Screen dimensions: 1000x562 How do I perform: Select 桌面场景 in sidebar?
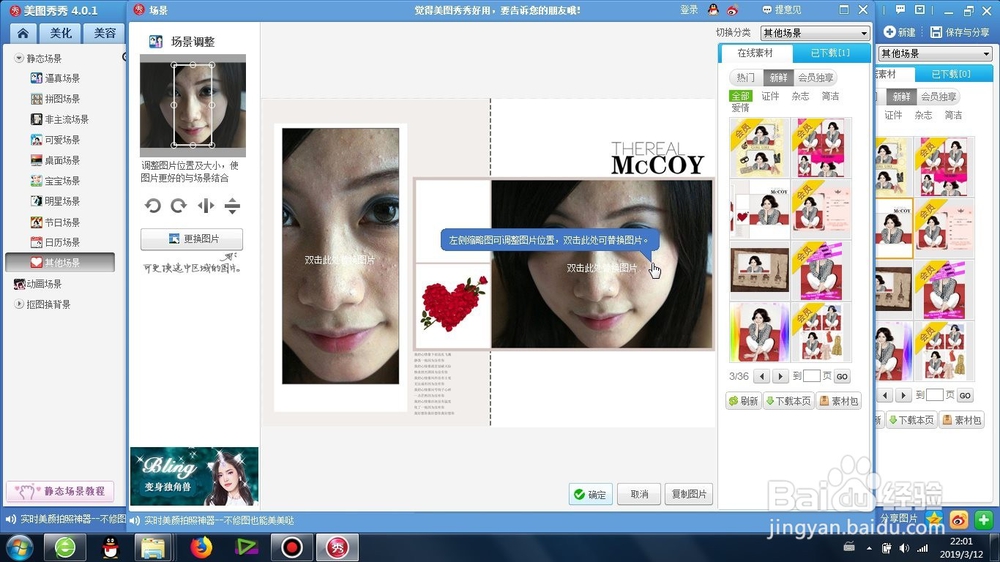[x=55, y=160]
